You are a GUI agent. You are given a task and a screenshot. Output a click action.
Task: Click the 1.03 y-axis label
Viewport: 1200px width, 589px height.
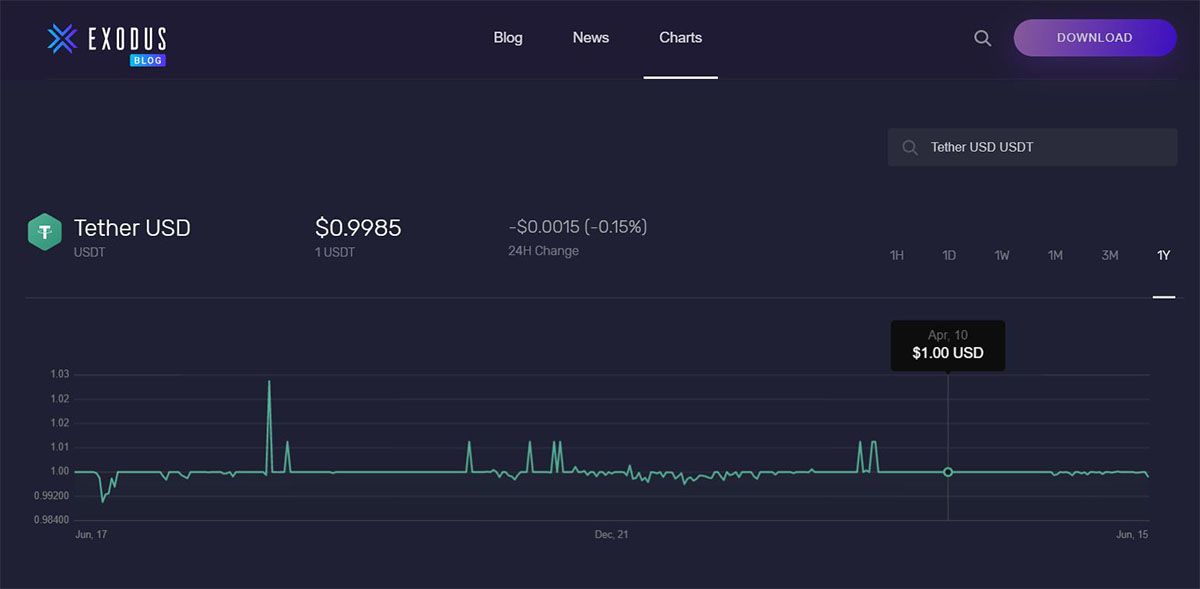pos(60,374)
